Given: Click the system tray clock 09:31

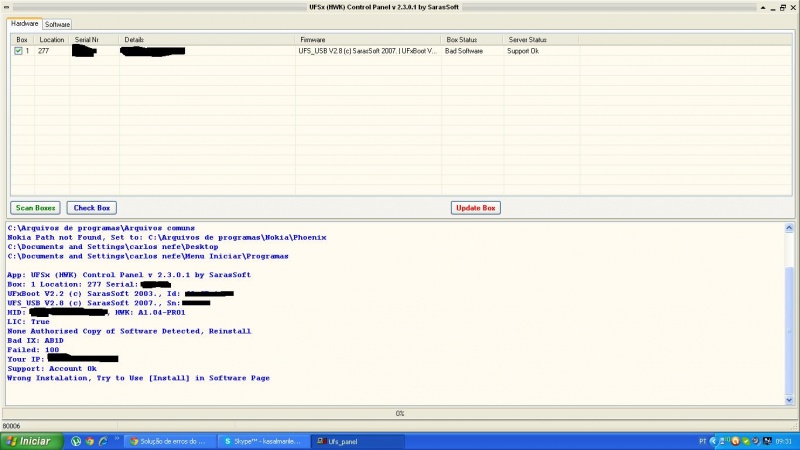Looking at the screenshot, I should click(784, 441).
